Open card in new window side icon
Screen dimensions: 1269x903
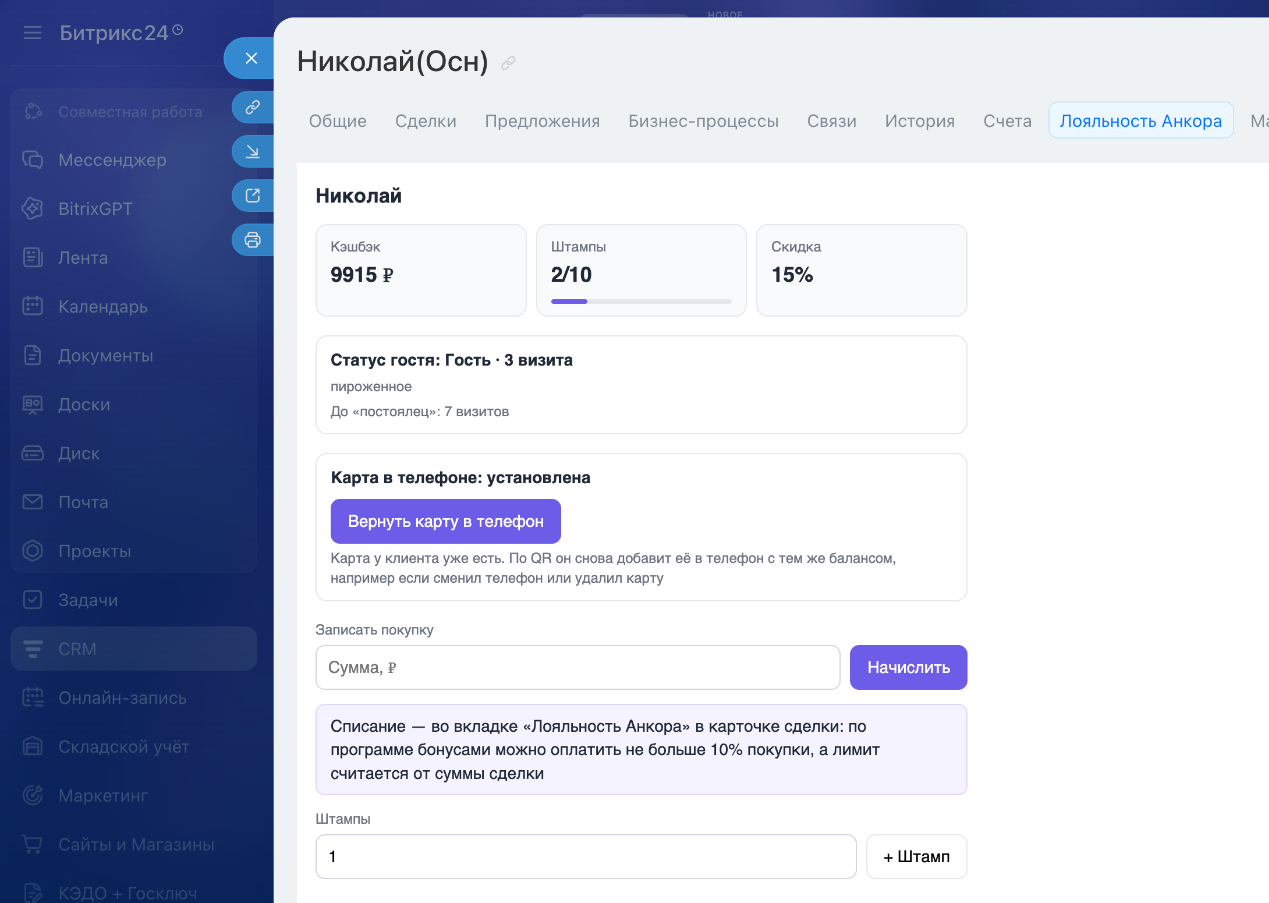click(x=253, y=195)
